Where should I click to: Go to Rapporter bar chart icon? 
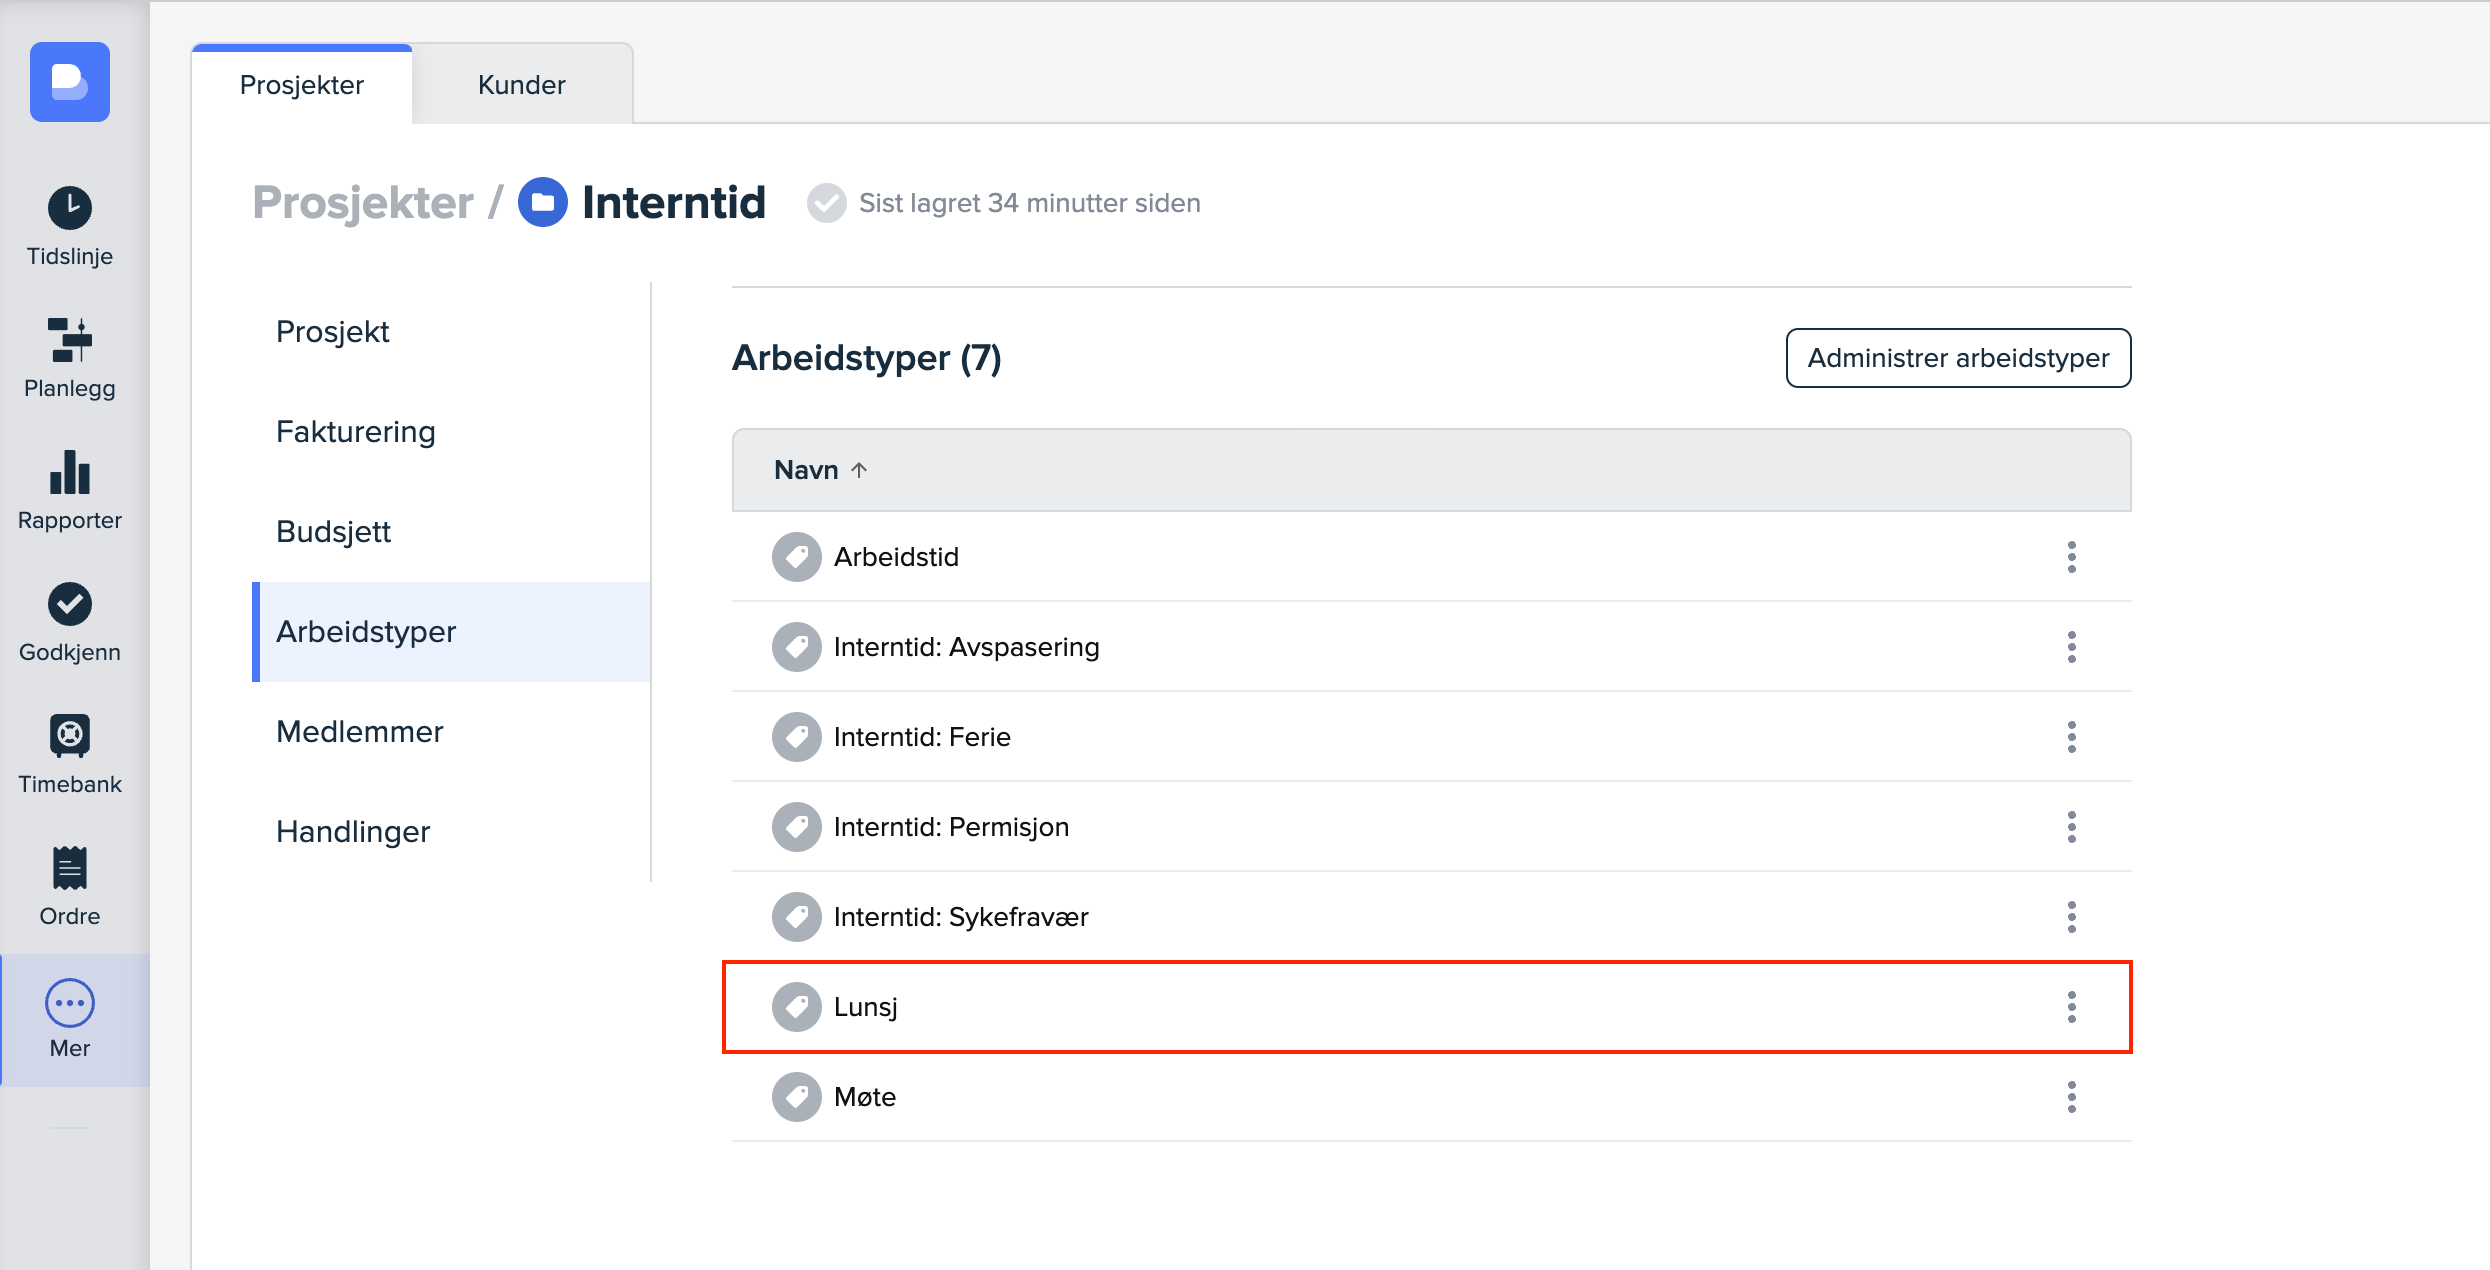(x=70, y=472)
